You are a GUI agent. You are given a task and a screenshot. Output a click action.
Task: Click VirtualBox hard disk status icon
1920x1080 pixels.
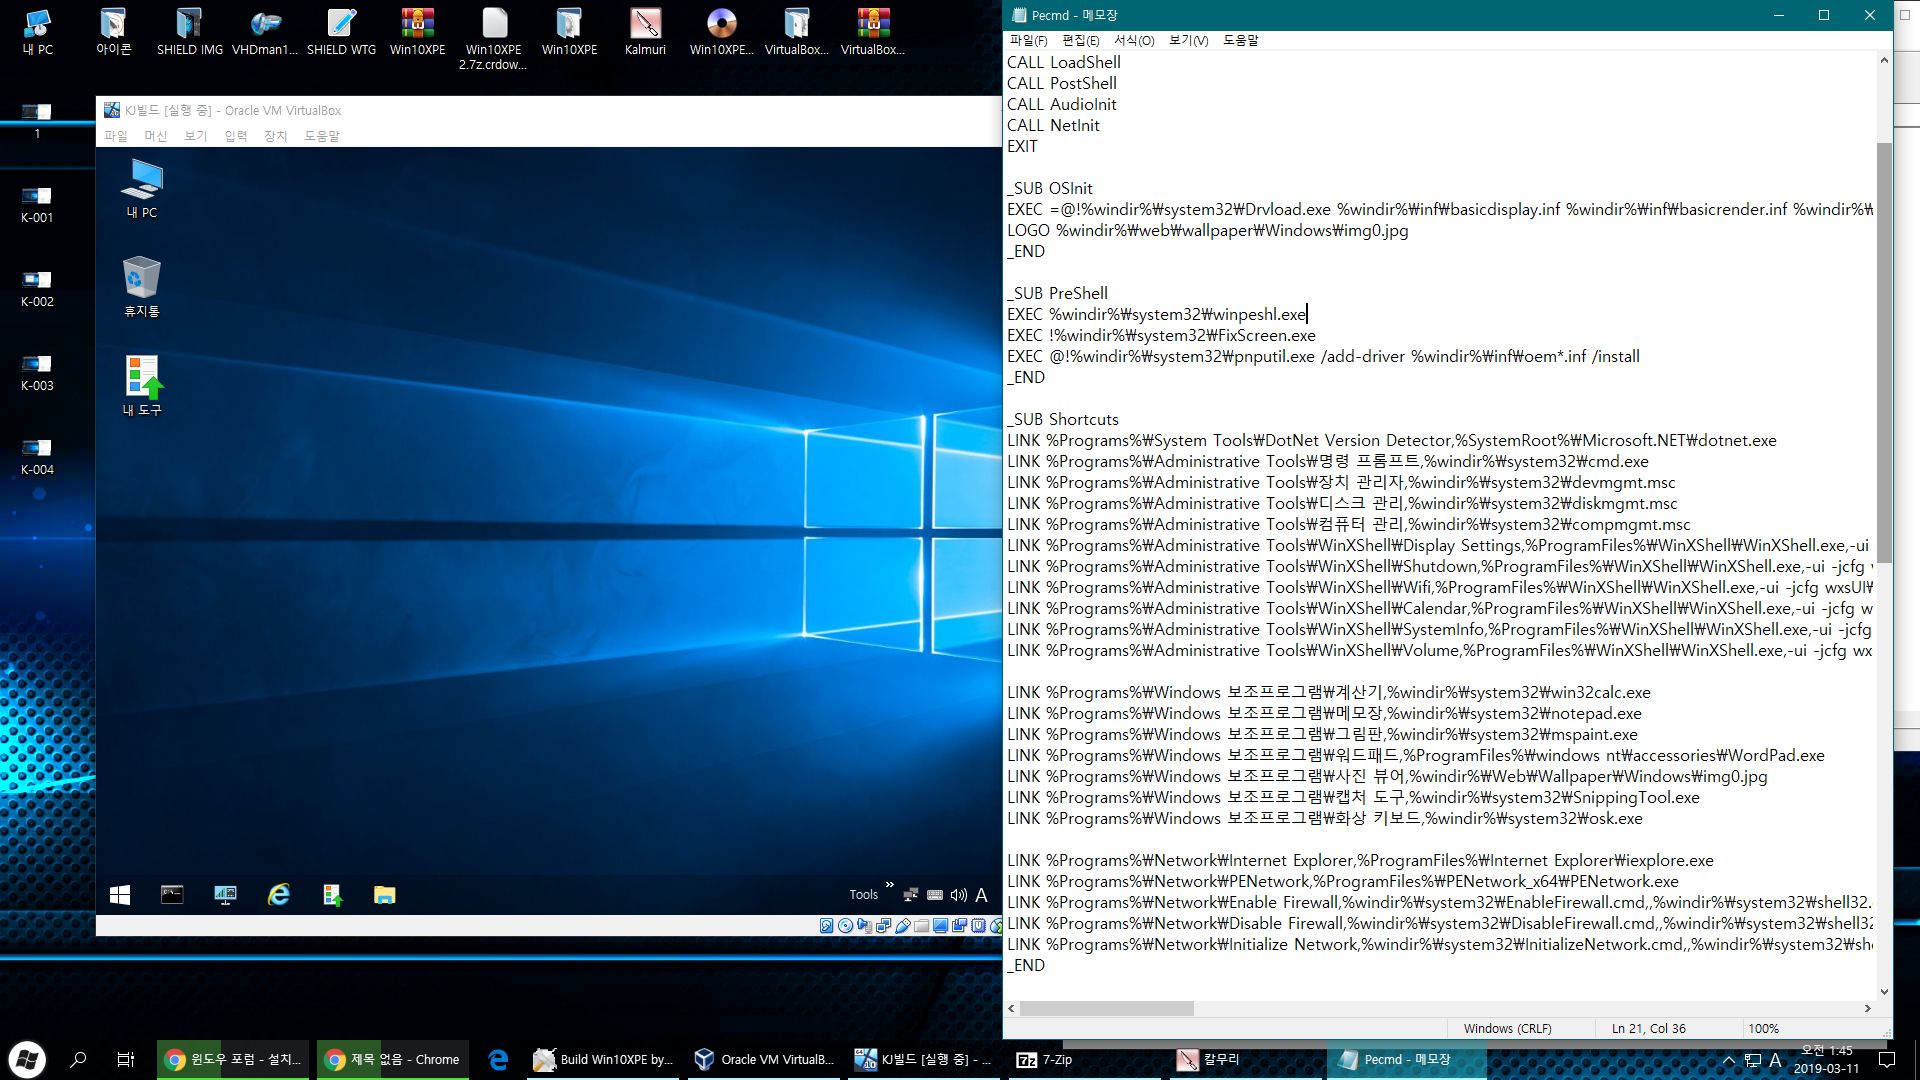tap(826, 926)
